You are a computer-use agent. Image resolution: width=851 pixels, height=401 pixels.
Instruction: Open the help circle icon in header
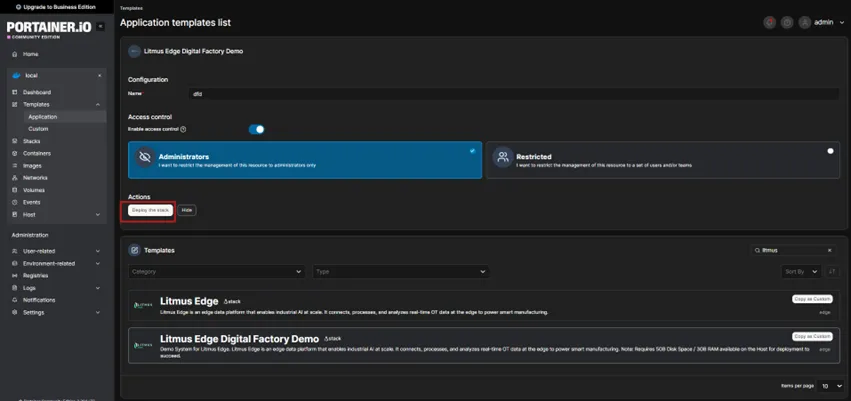click(x=786, y=23)
